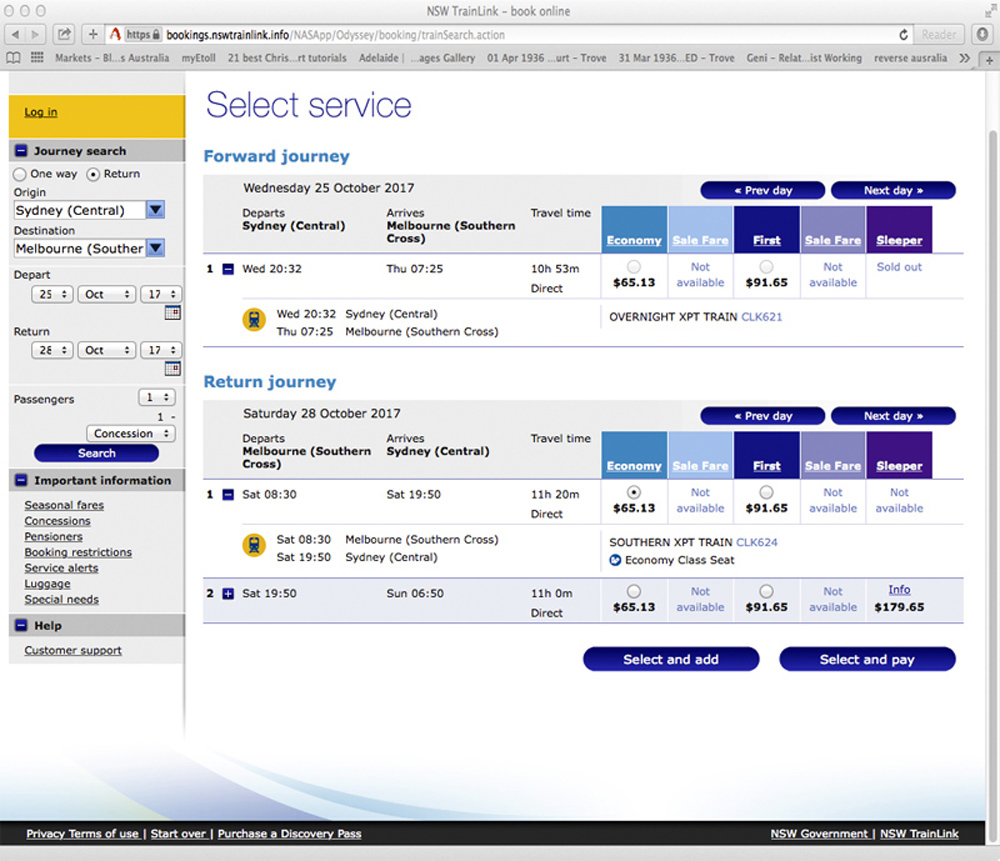The height and width of the screenshot is (861, 1000).
Task: Click the Sleeper fare column header
Action: click(x=898, y=240)
